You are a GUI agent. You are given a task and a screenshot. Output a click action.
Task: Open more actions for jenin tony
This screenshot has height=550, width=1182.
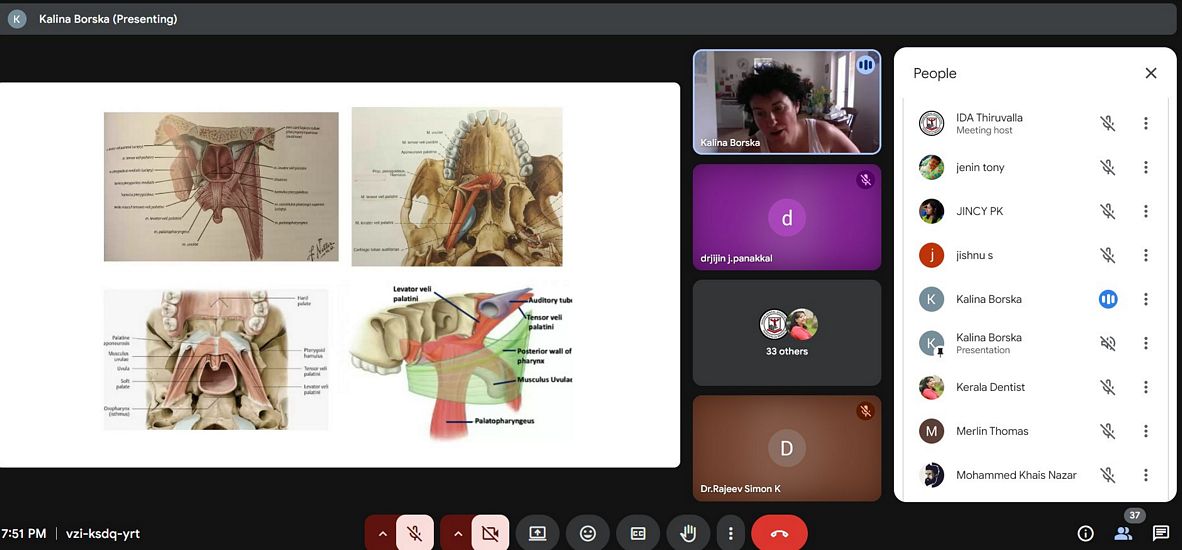[1146, 167]
